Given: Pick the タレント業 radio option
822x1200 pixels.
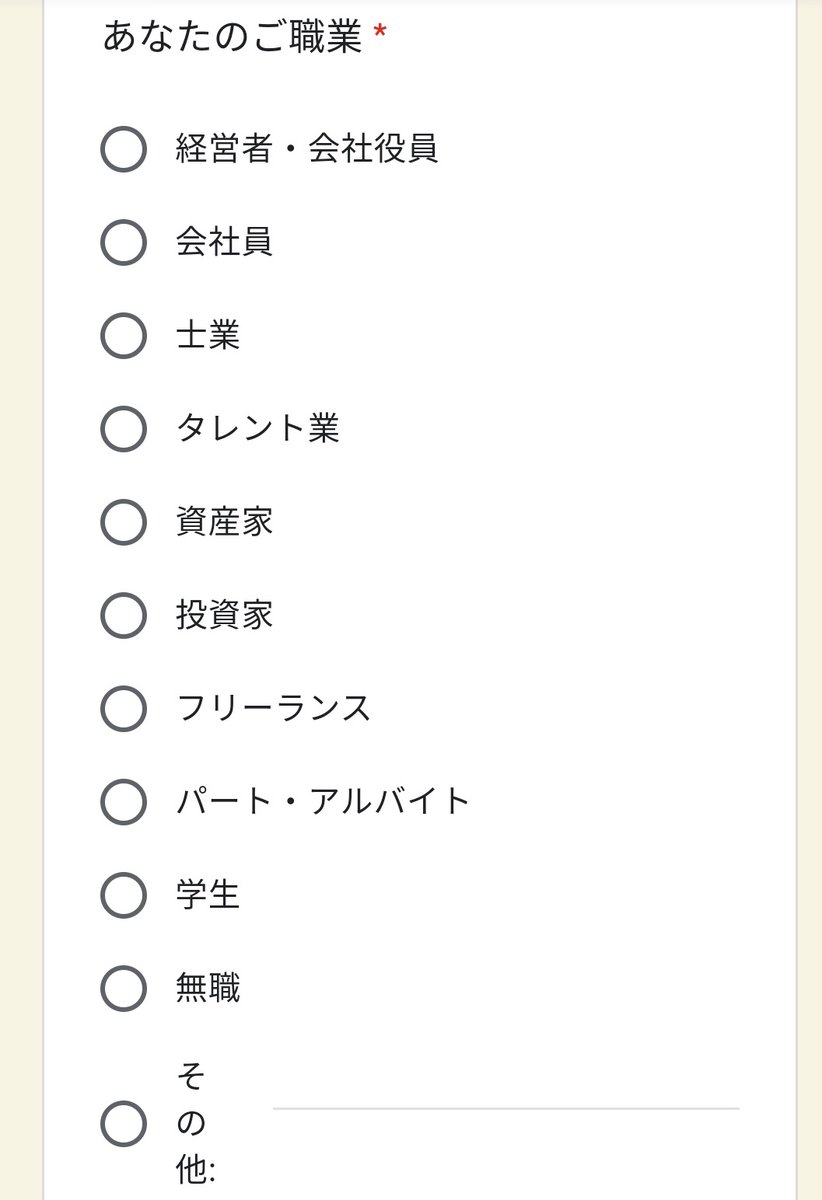Looking at the screenshot, I should [124, 429].
